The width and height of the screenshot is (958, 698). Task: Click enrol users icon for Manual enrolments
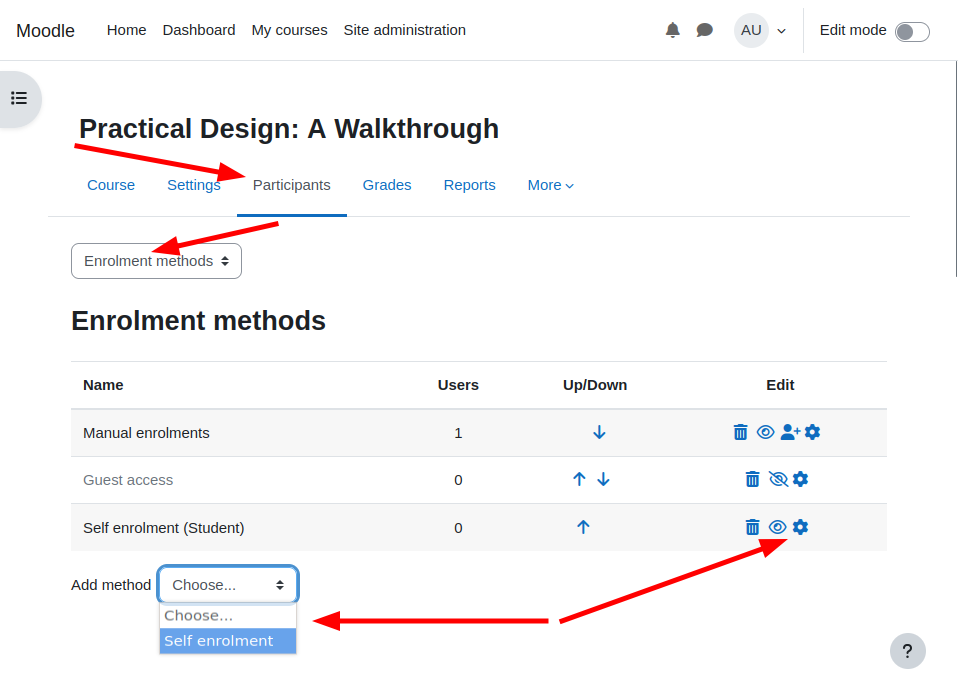point(790,432)
